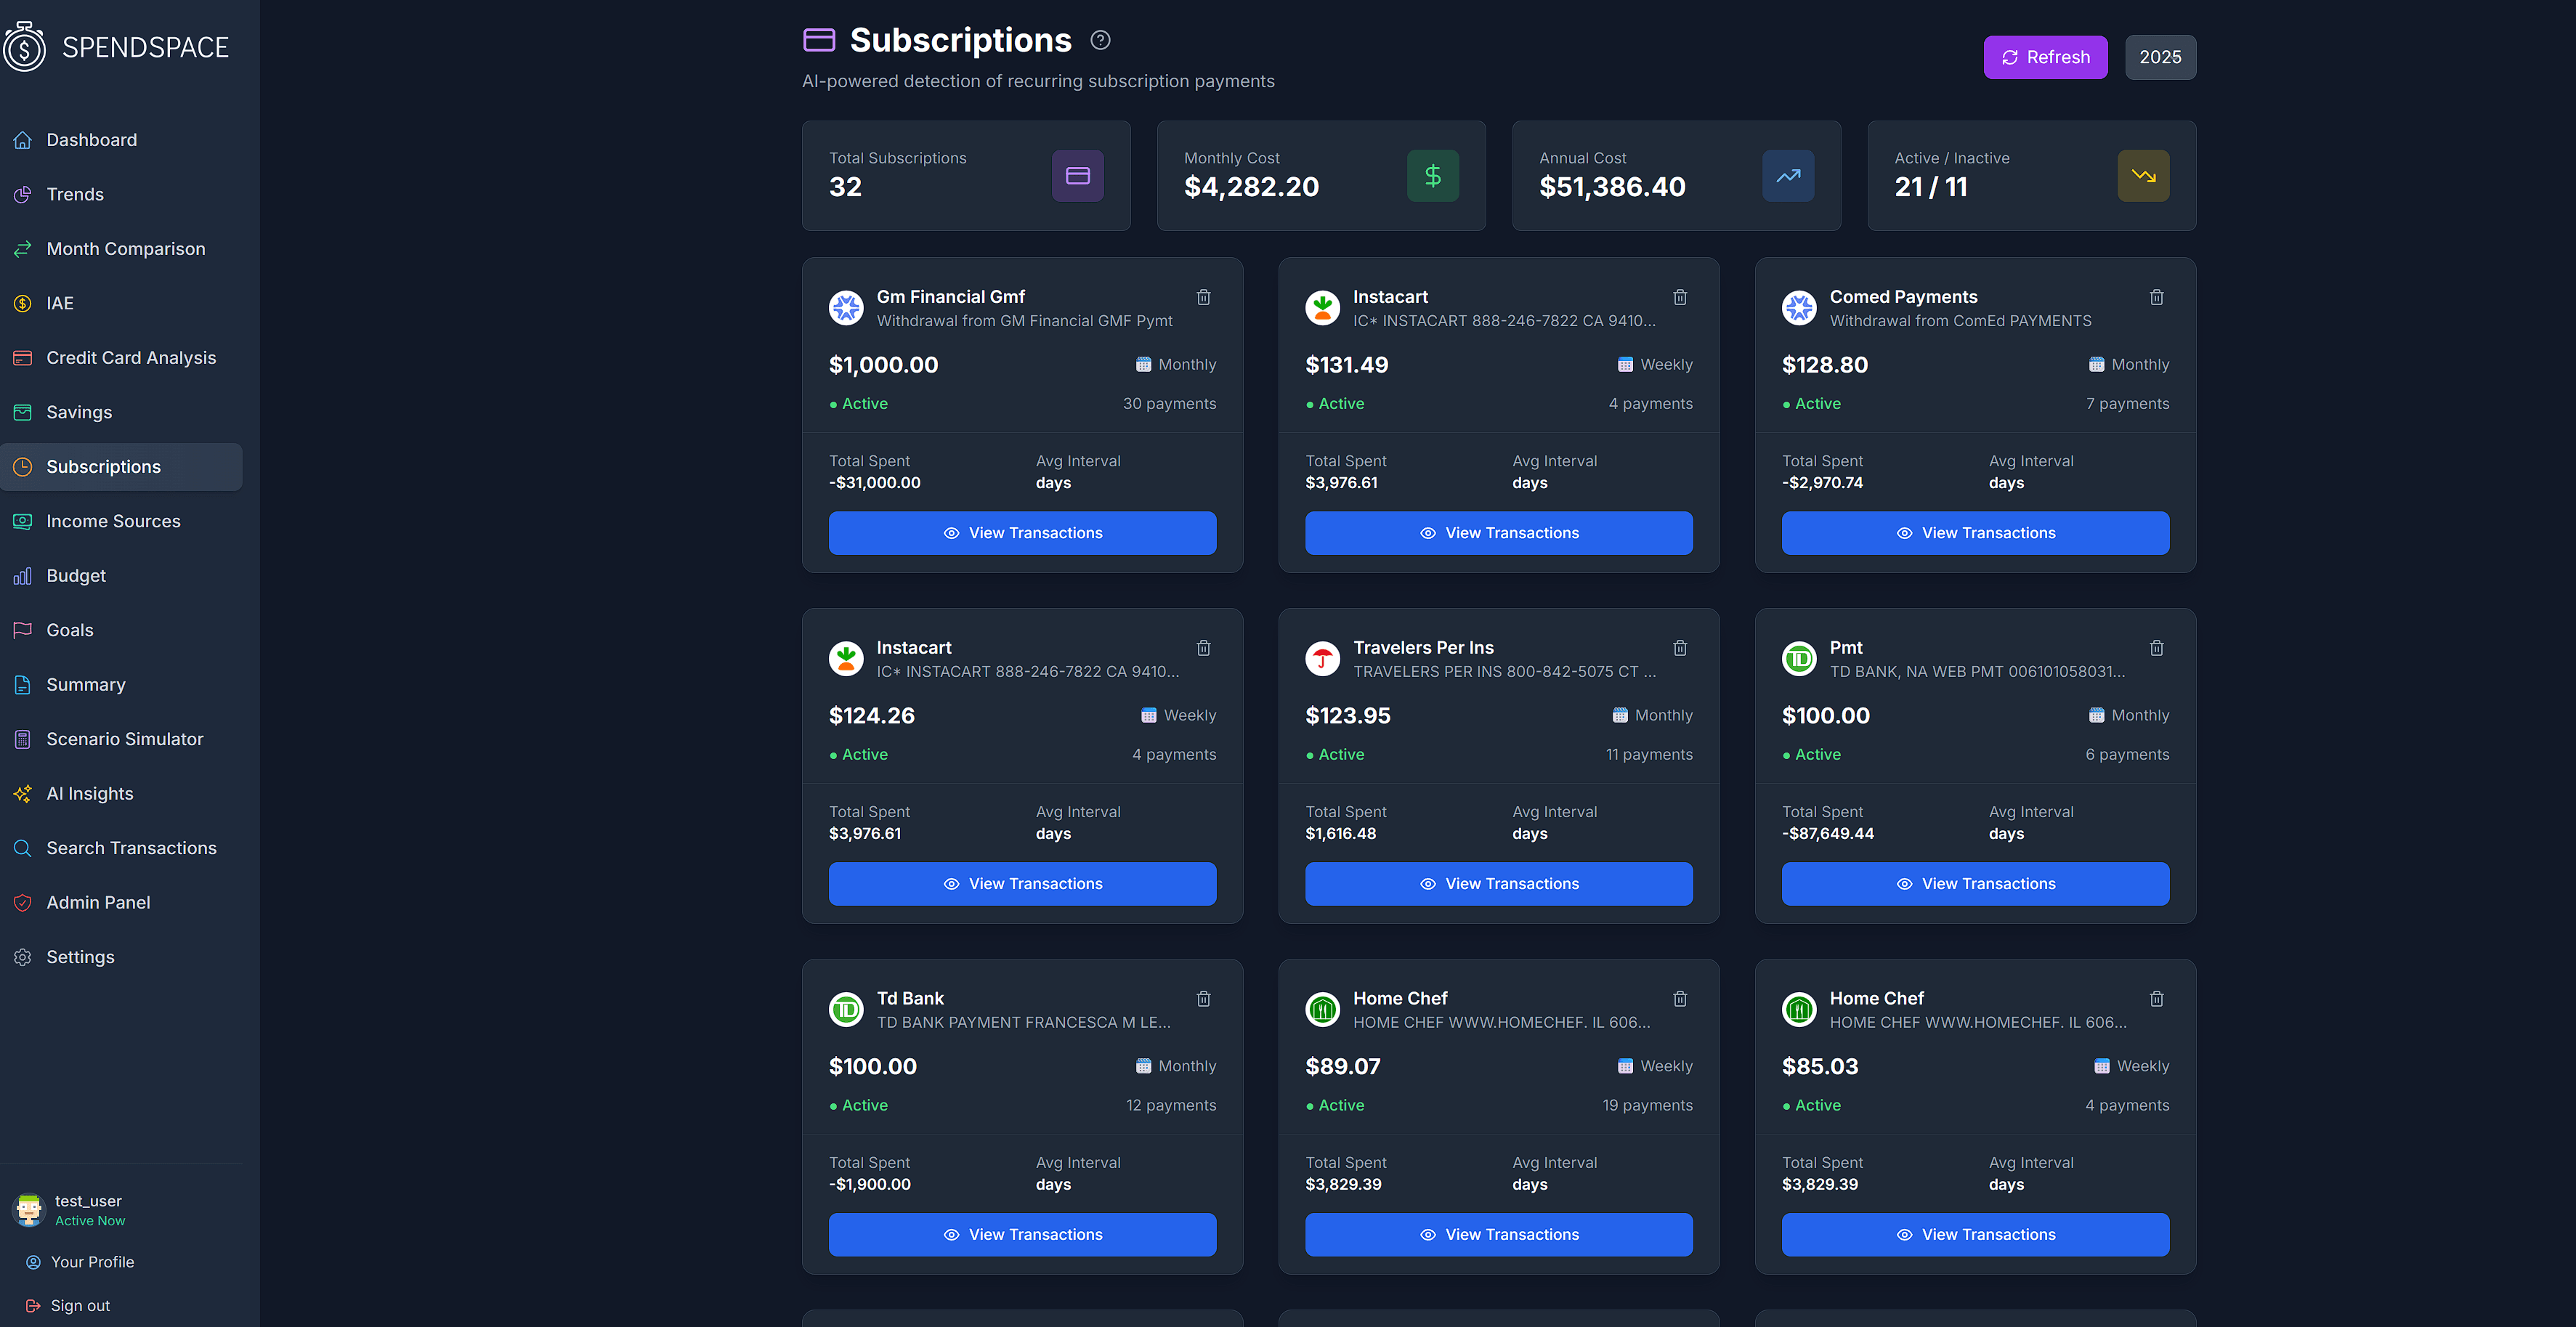The width and height of the screenshot is (2576, 1327).
Task: Click the 21 / 11 active count
Action: tap(1931, 187)
